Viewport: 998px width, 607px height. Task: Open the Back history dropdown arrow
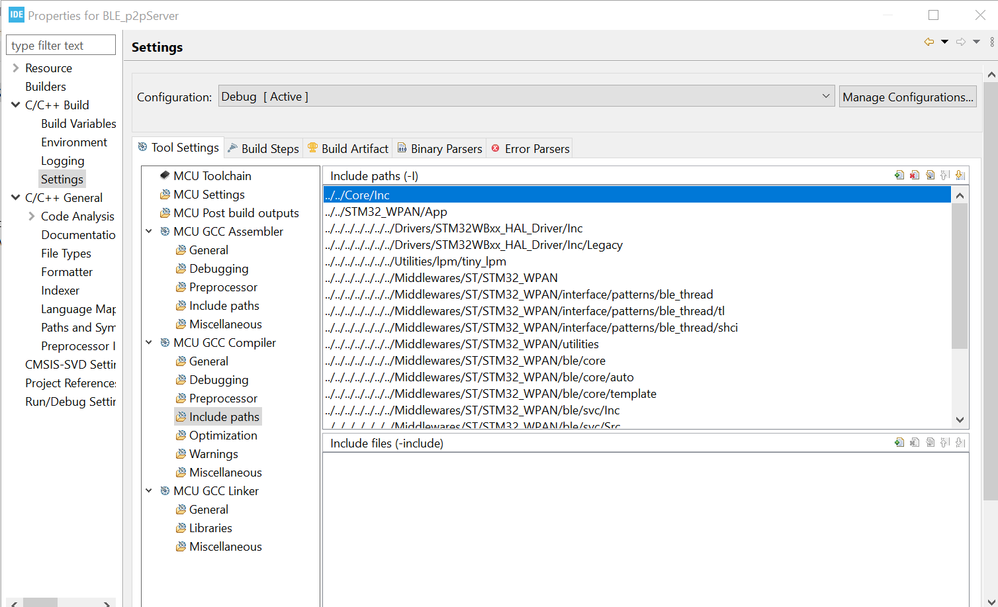point(945,42)
